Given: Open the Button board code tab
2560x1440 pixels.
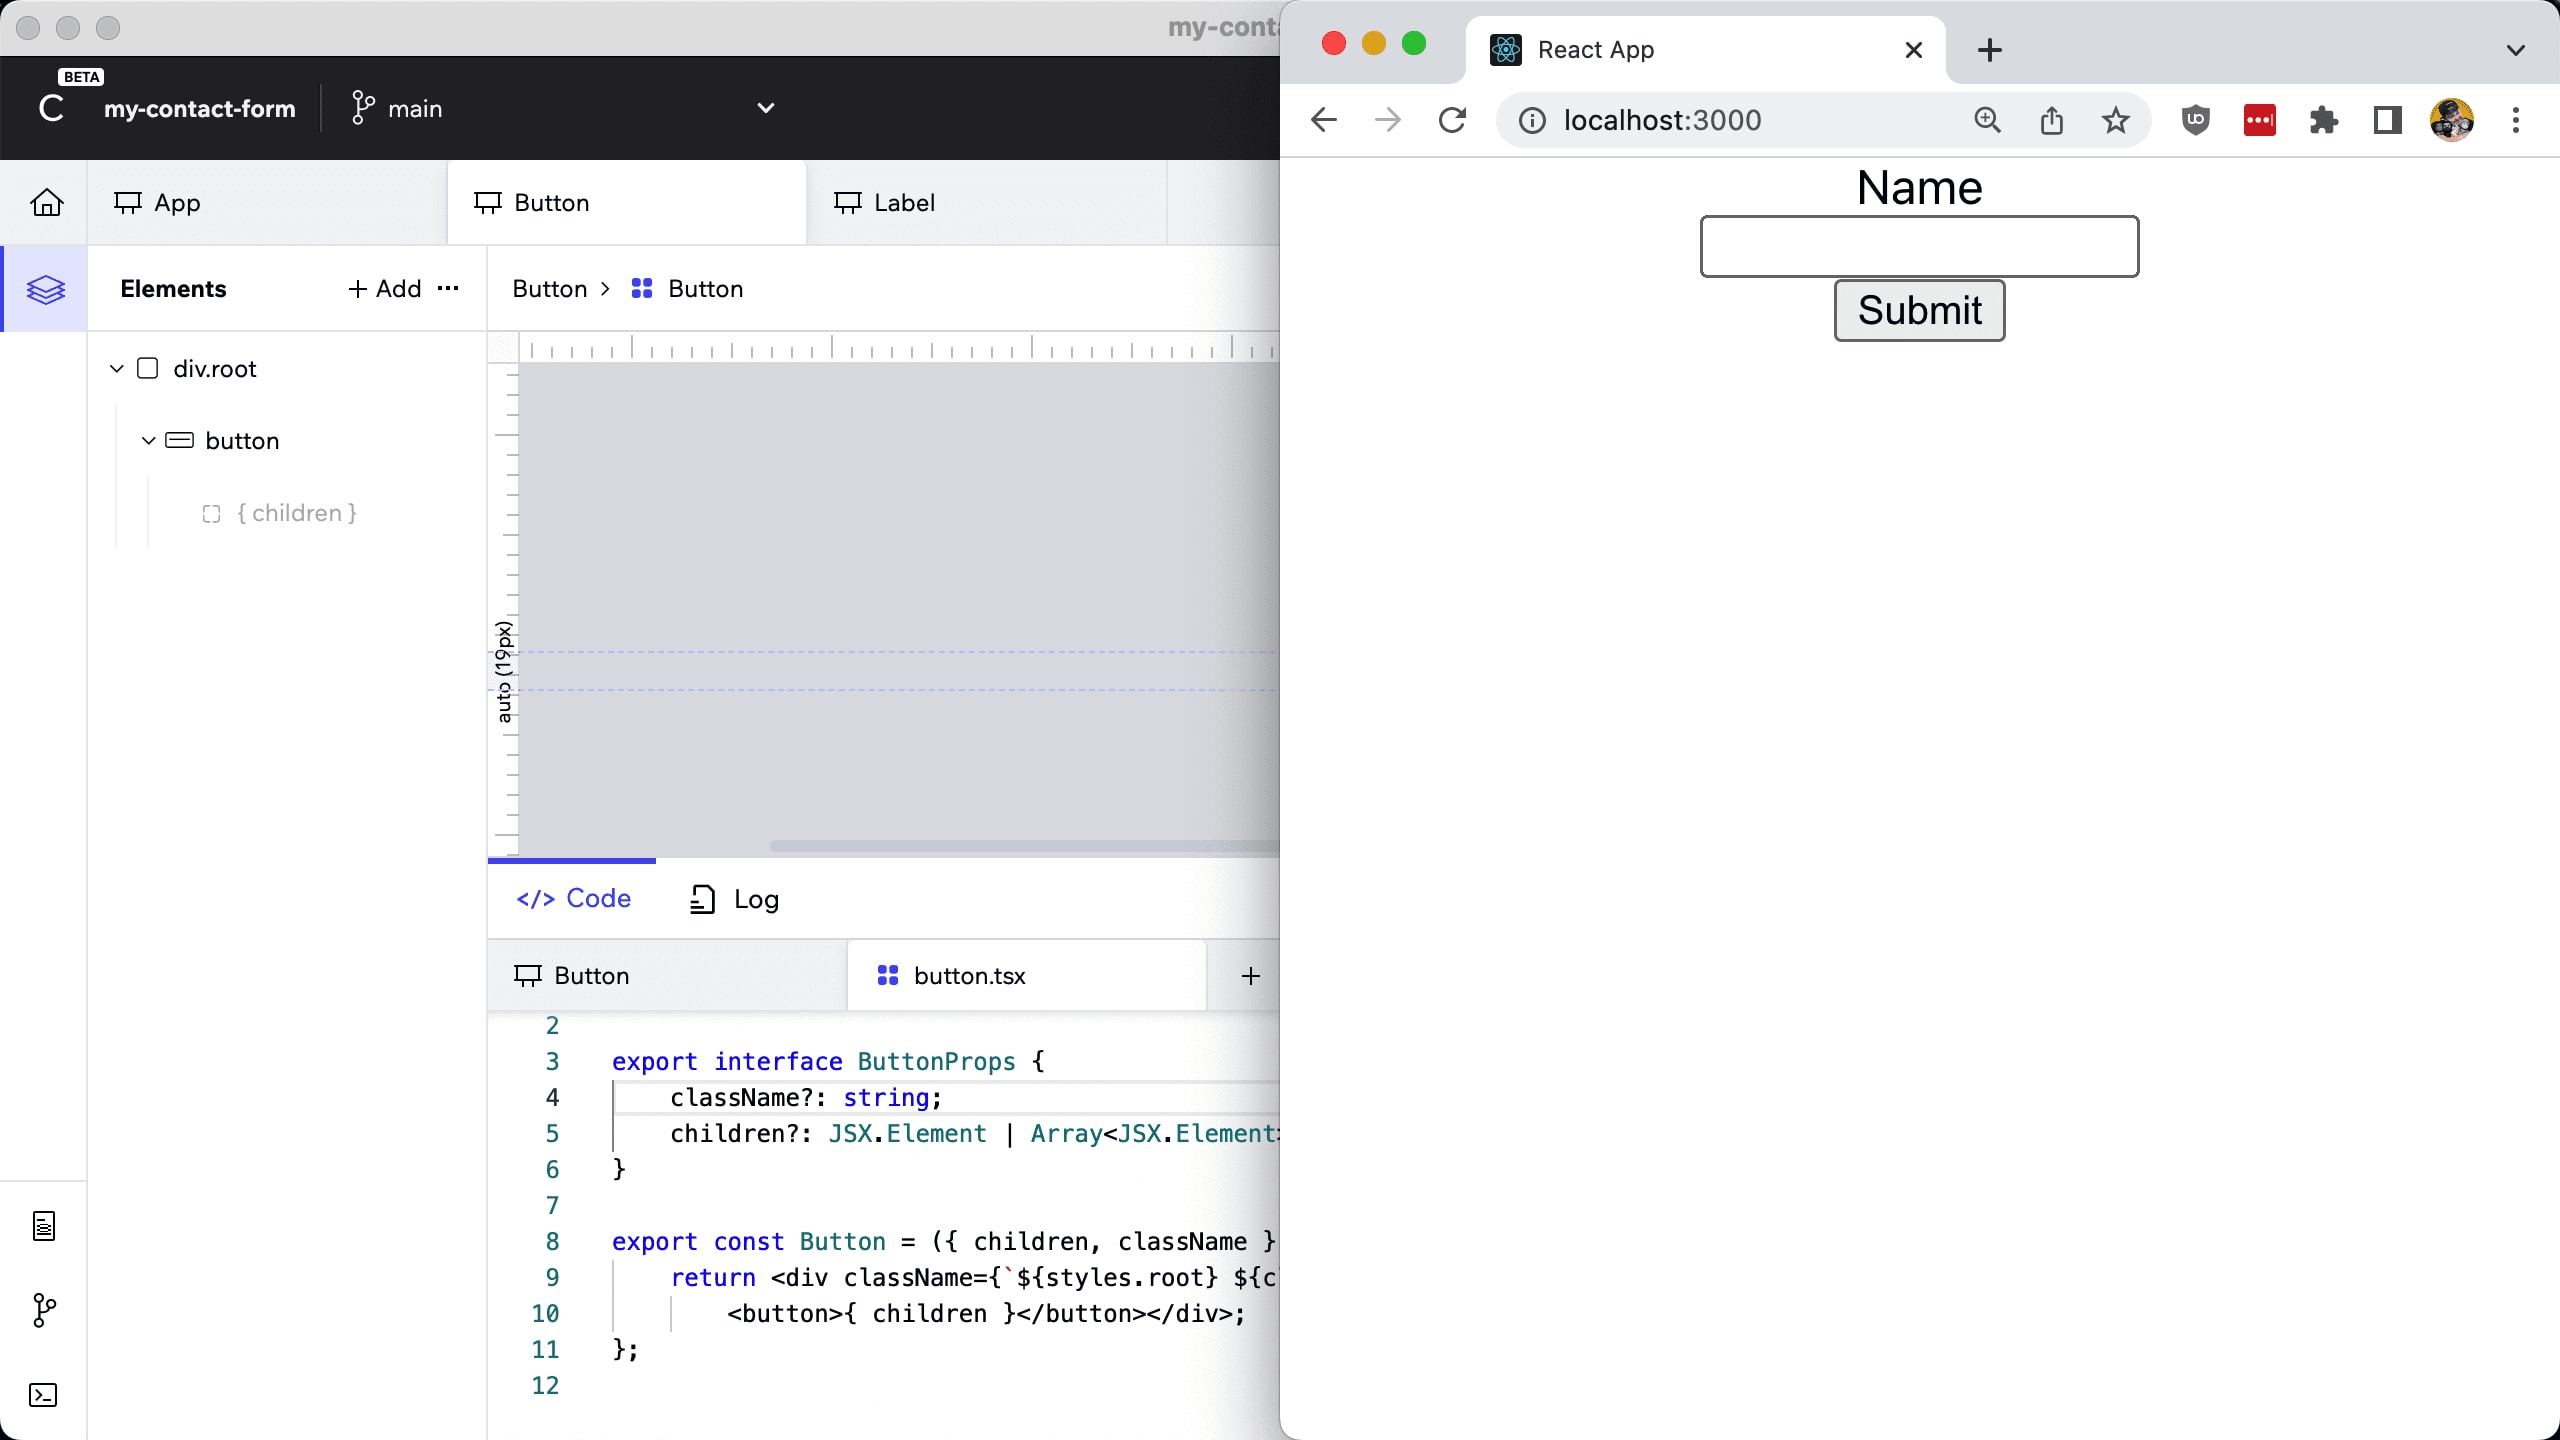Looking at the screenshot, I should coord(667,976).
